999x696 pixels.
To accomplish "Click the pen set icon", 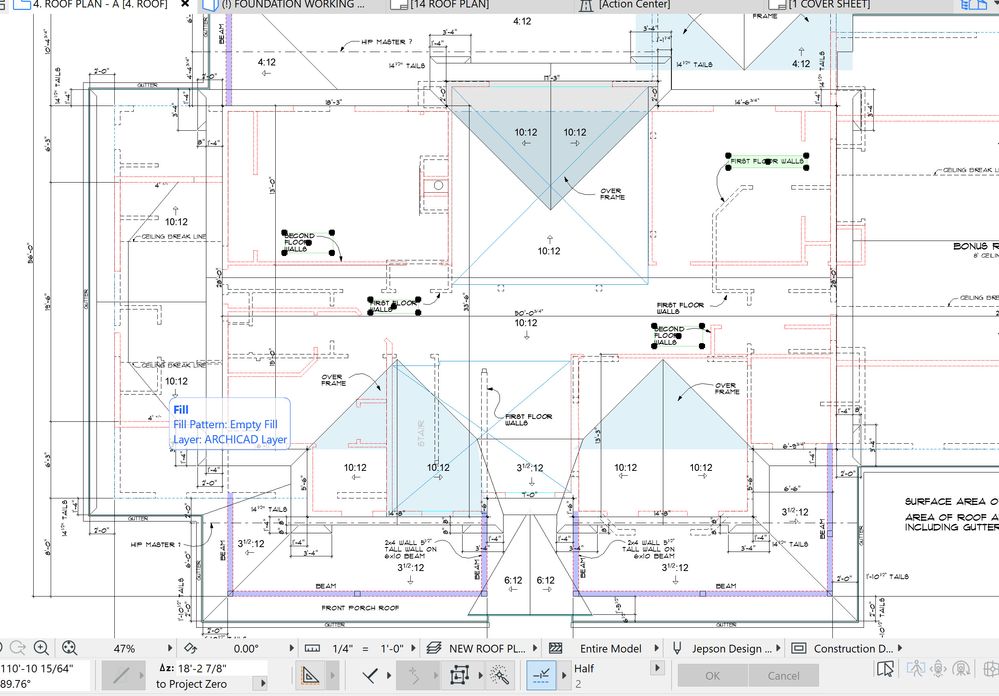I will point(677,648).
